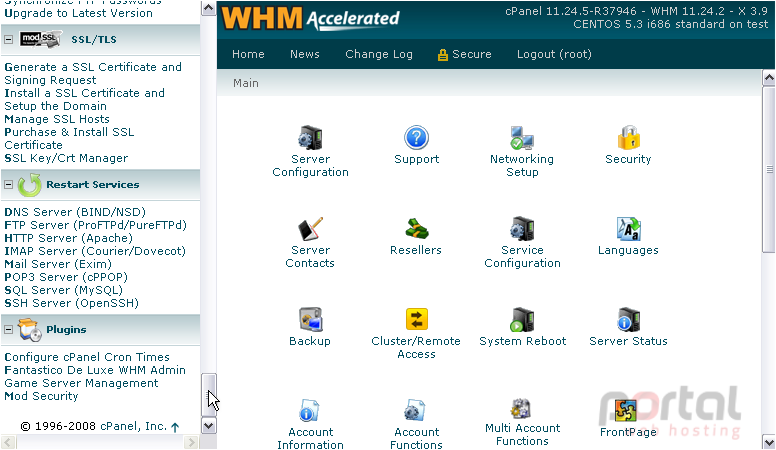Open the Resellers money icon
The width and height of the screenshot is (776, 450).
tap(416, 229)
